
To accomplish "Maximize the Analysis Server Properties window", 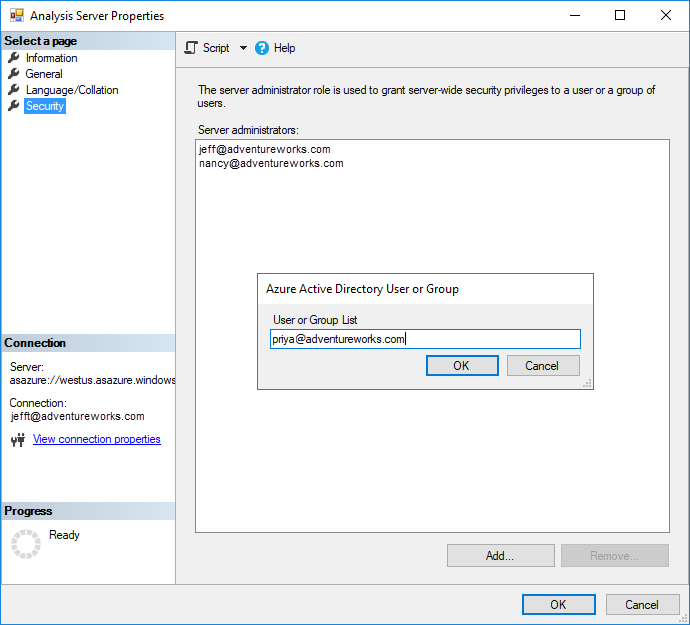I will (620, 15).
